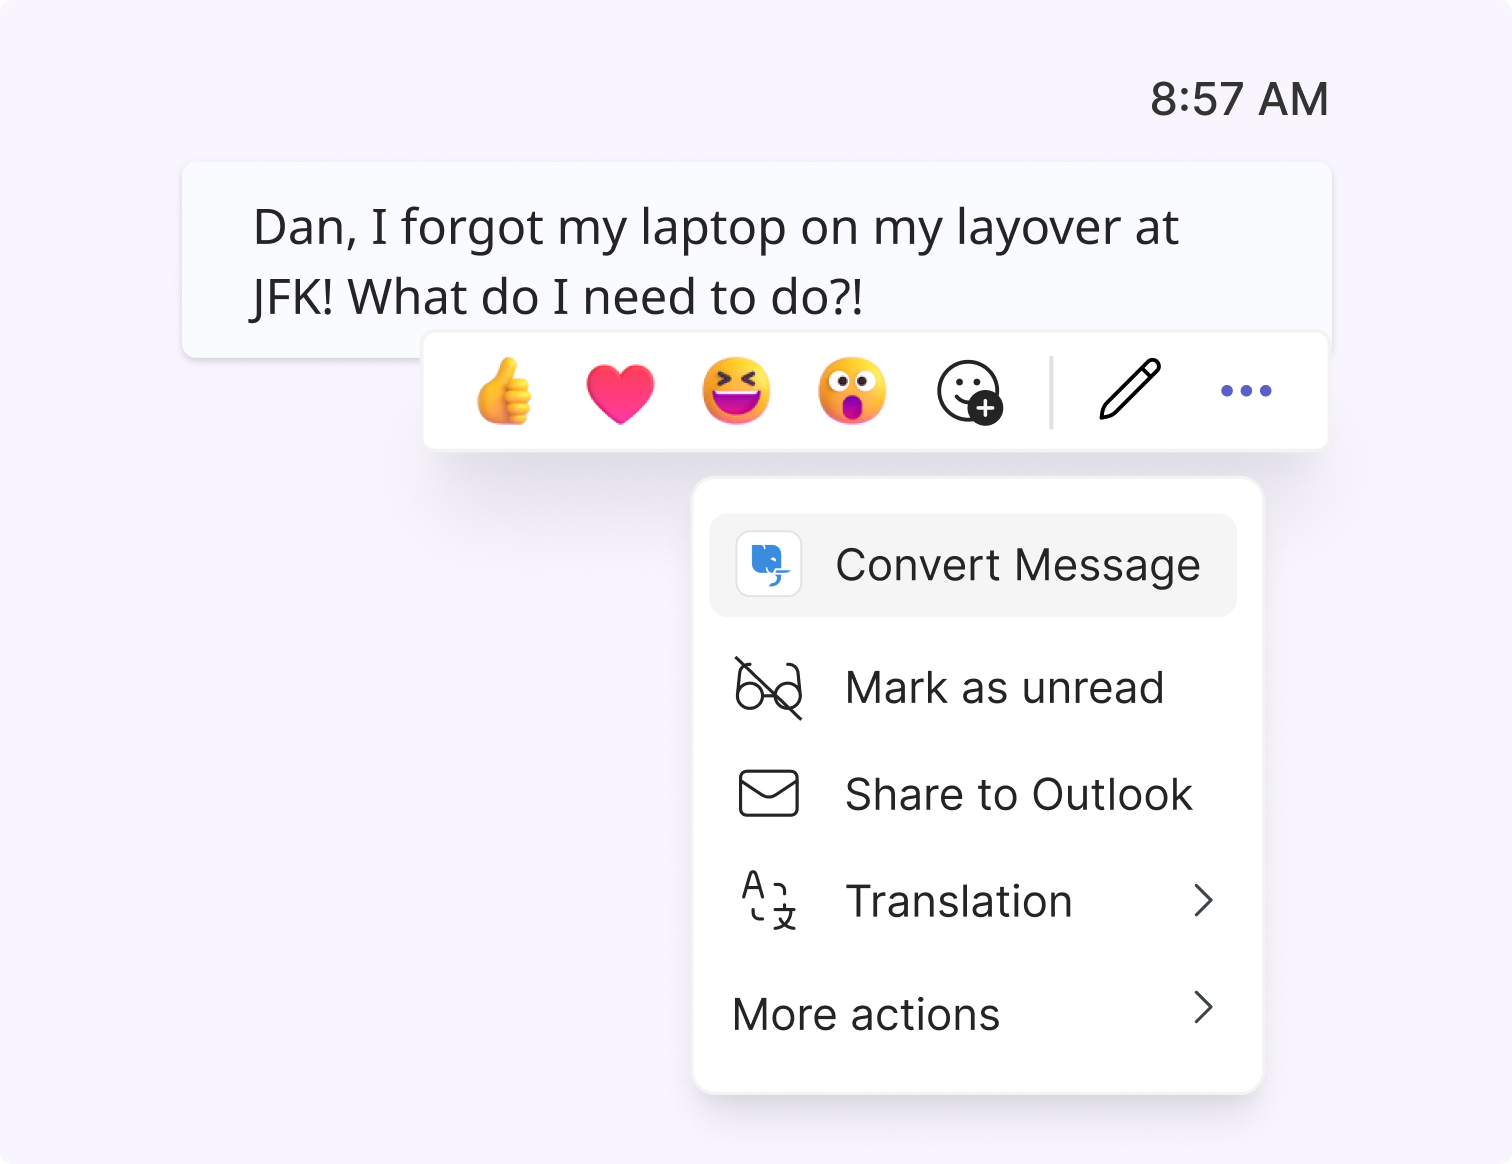
Task: React with the surprised face emoji
Action: [x=852, y=391]
